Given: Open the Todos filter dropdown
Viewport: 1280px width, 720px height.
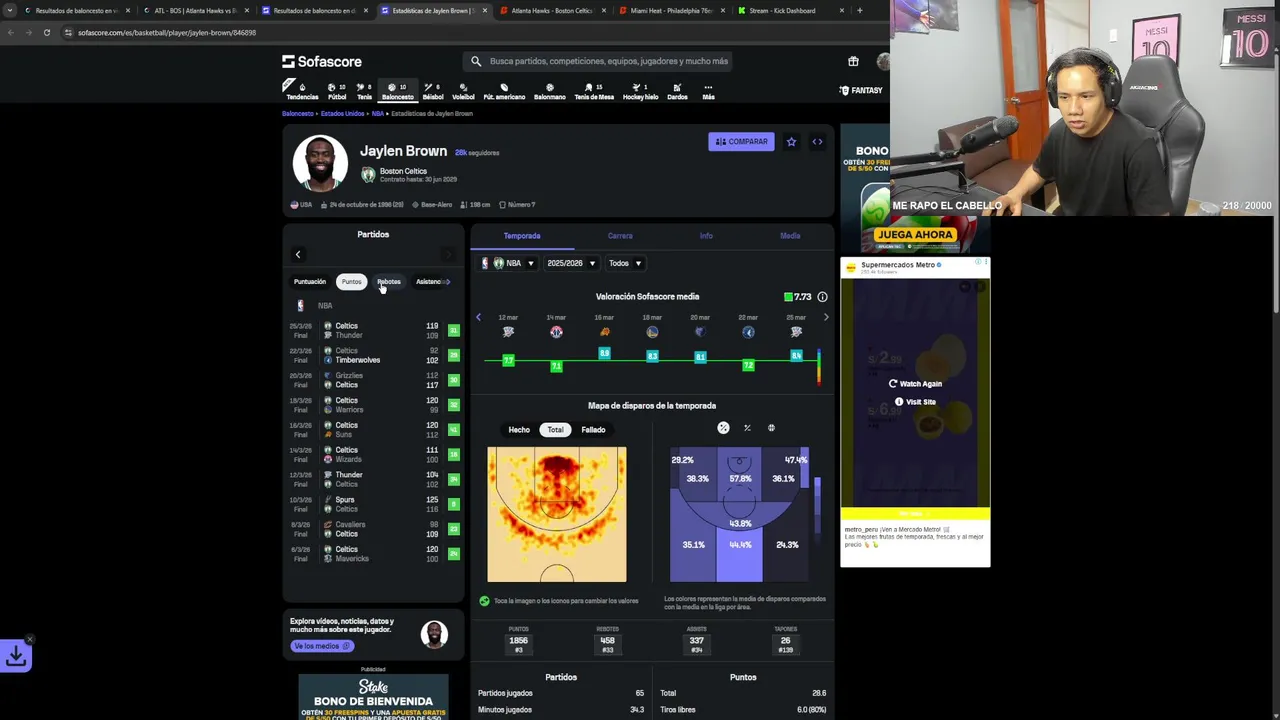Looking at the screenshot, I should click(625, 263).
